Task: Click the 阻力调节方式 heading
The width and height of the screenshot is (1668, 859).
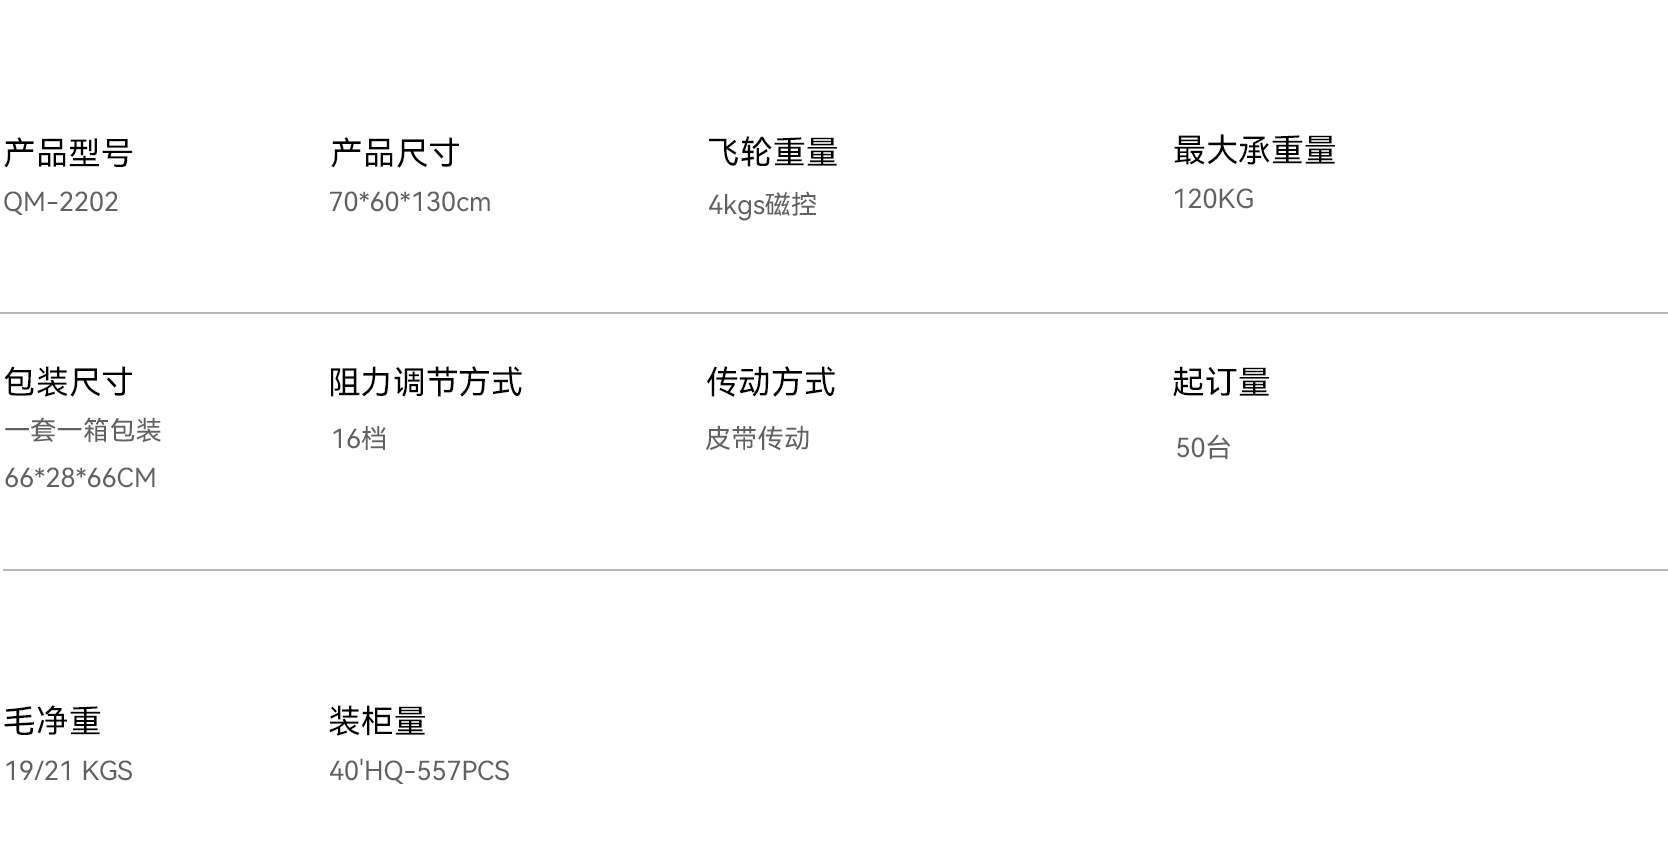Action: (426, 382)
